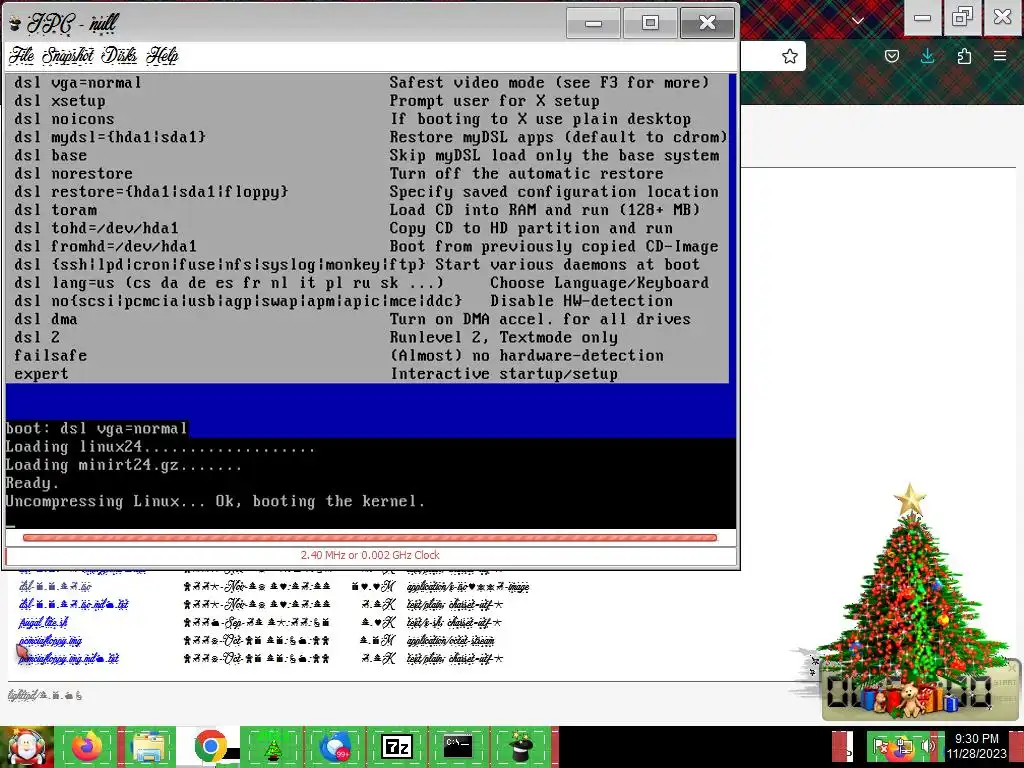Open the pcmciafloppy.img file link

[51, 640]
